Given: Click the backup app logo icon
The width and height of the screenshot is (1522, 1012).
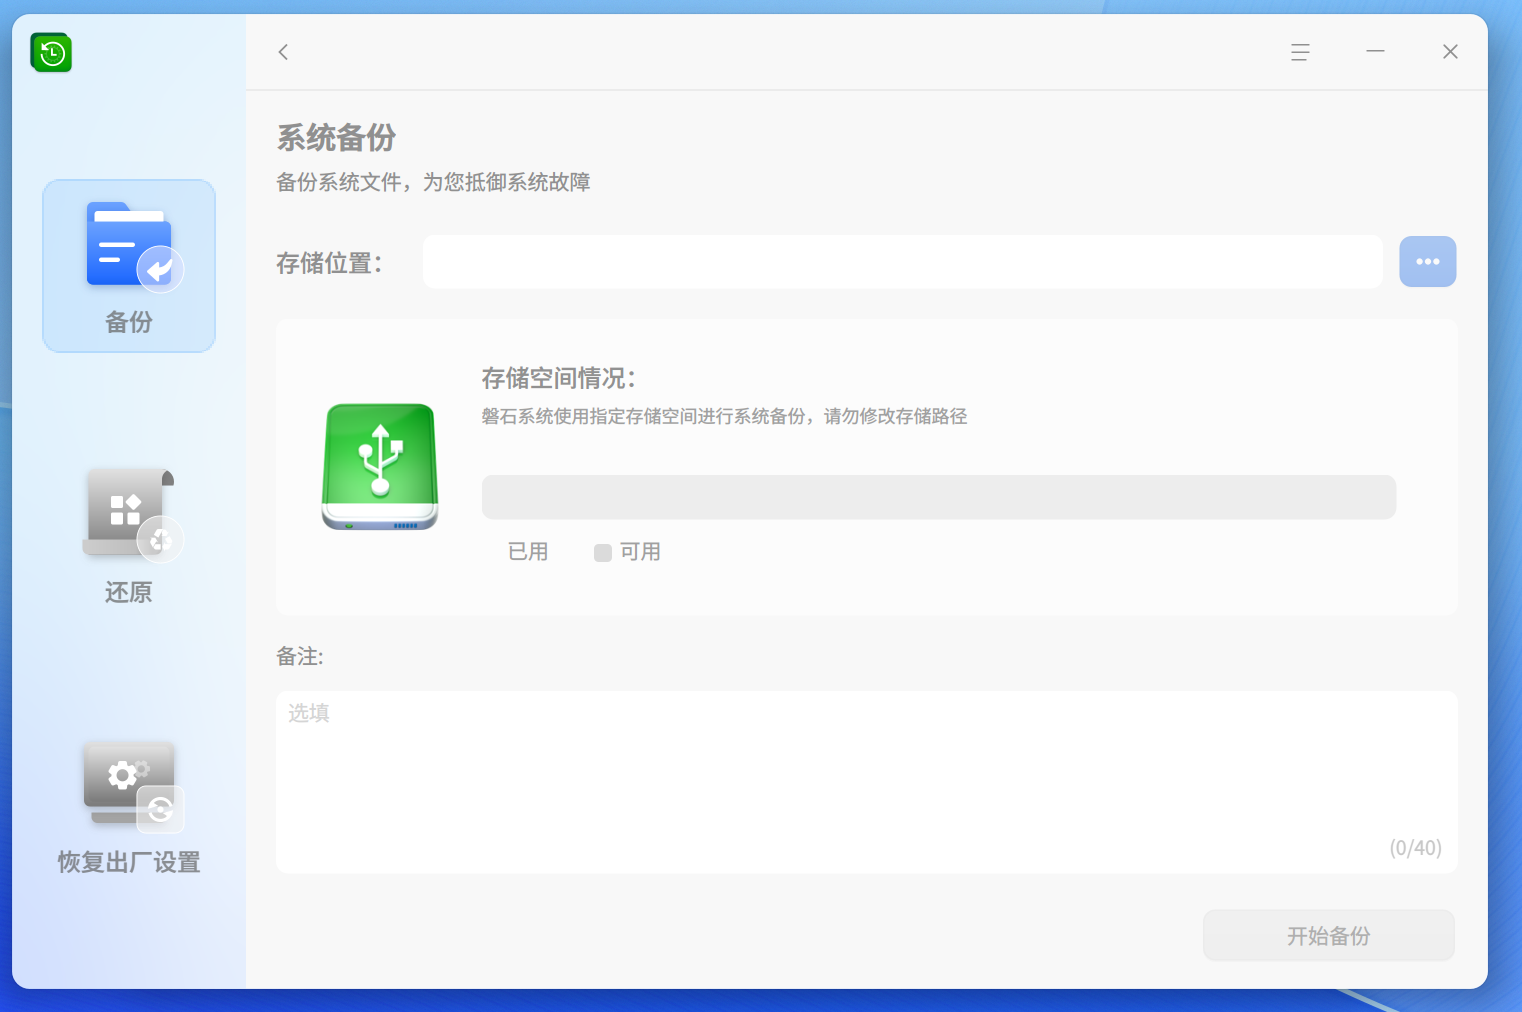Looking at the screenshot, I should point(51,52).
